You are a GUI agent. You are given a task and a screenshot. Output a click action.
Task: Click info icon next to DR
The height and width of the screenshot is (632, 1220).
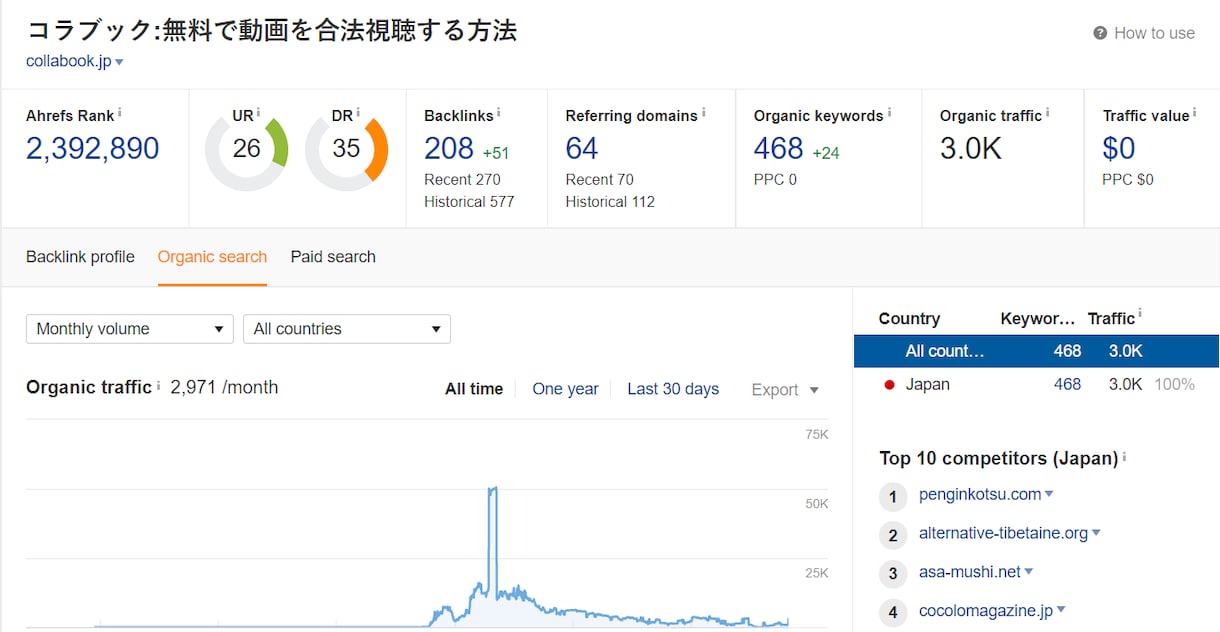tap(358, 113)
